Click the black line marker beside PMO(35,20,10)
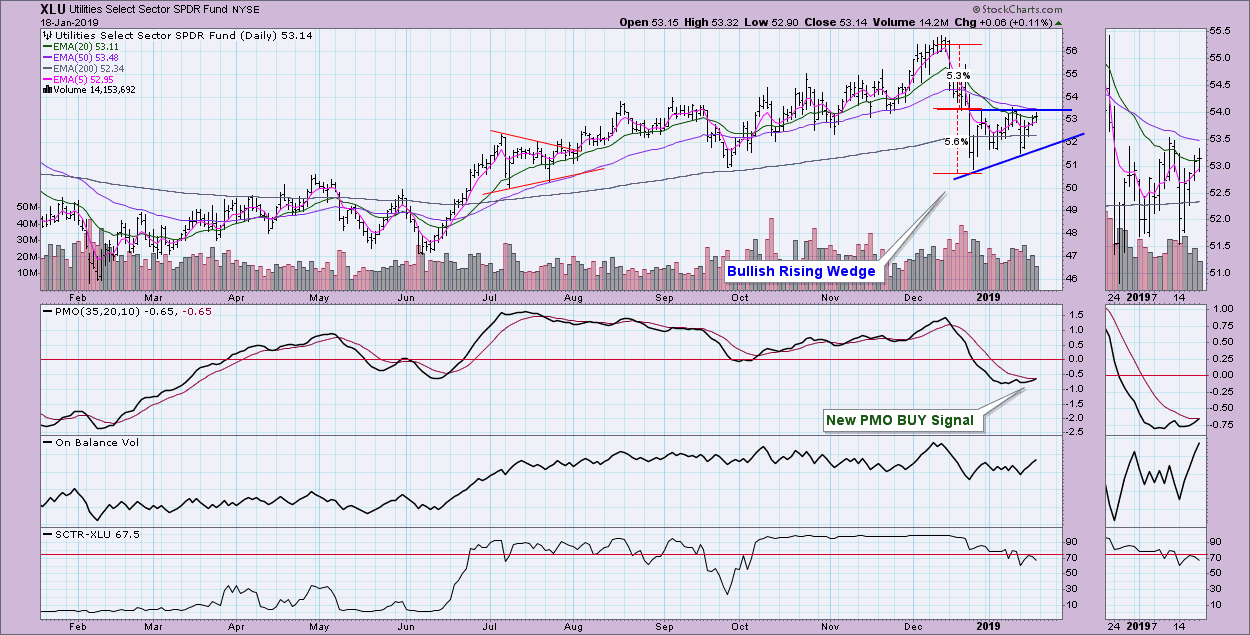 (x=48, y=313)
